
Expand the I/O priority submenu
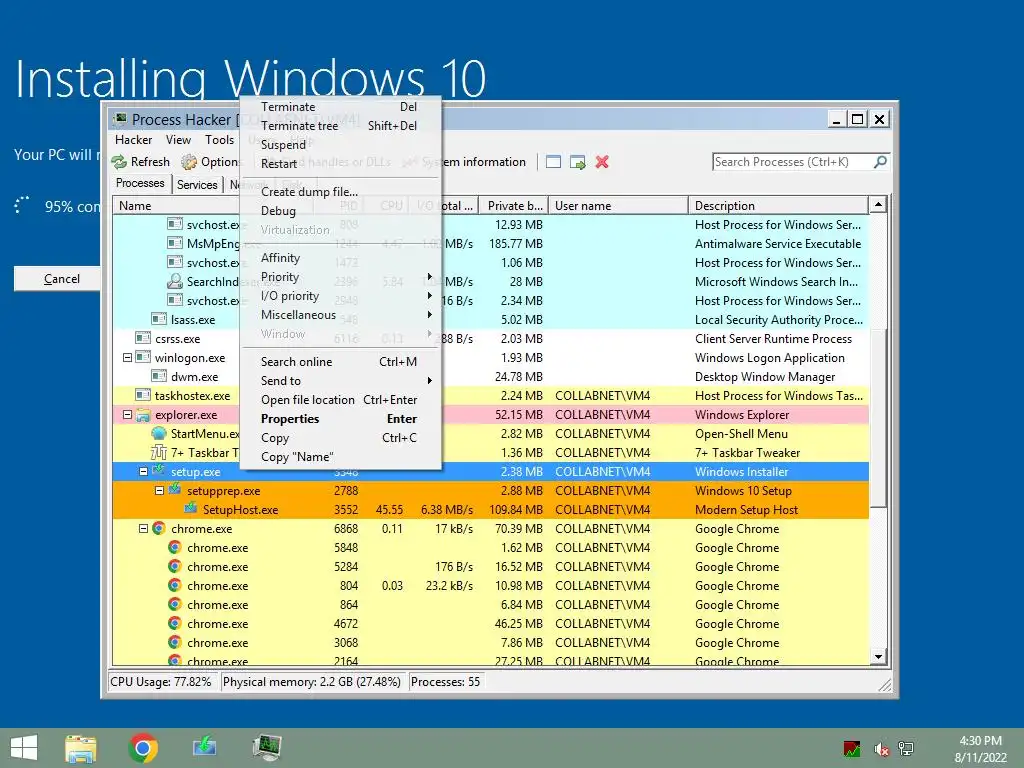coord(340,296)
